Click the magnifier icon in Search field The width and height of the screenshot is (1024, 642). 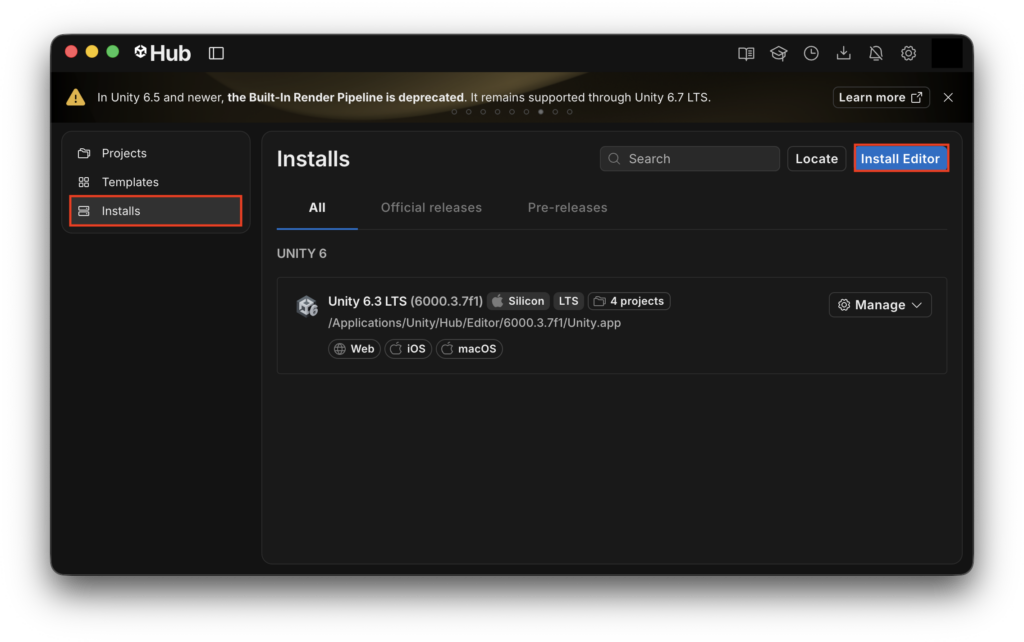(x=614, y=159)
